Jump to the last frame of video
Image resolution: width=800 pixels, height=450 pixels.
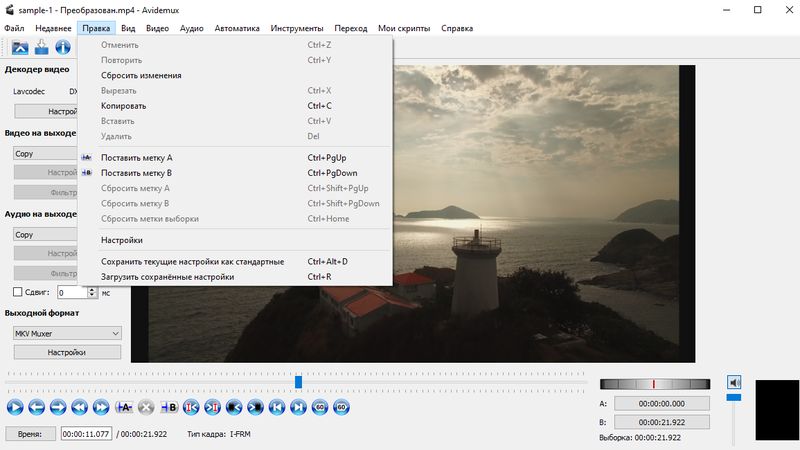tap(299, 407)
